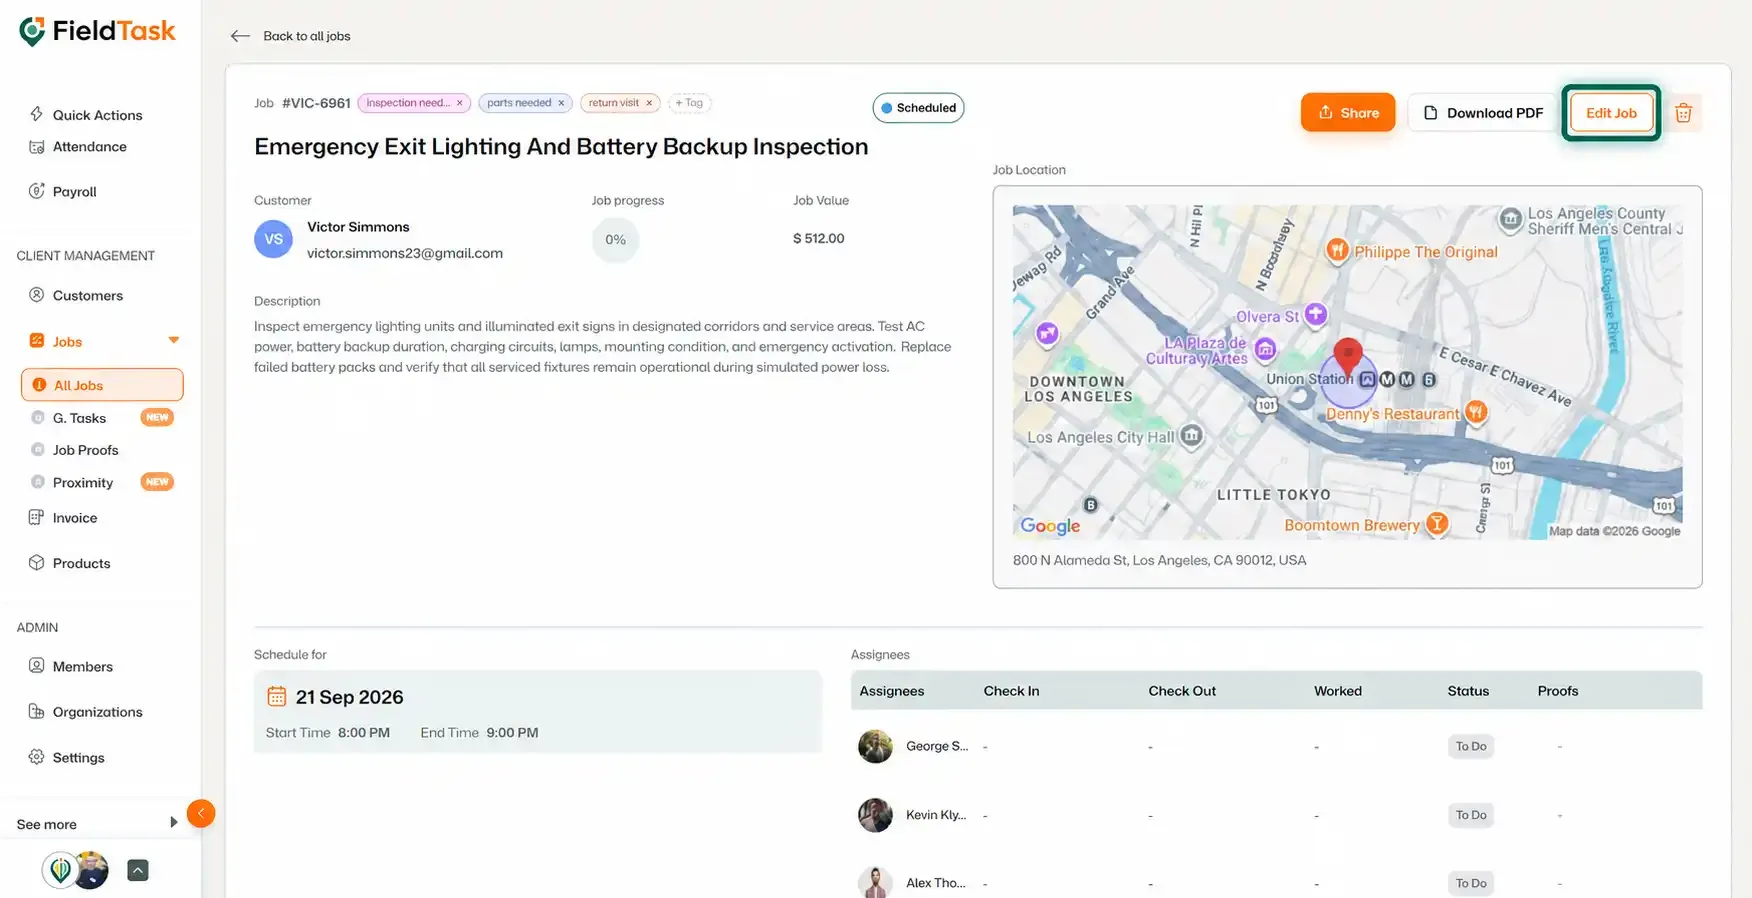
Task: Click To Do status for George S...
Action: (1470, 746)
